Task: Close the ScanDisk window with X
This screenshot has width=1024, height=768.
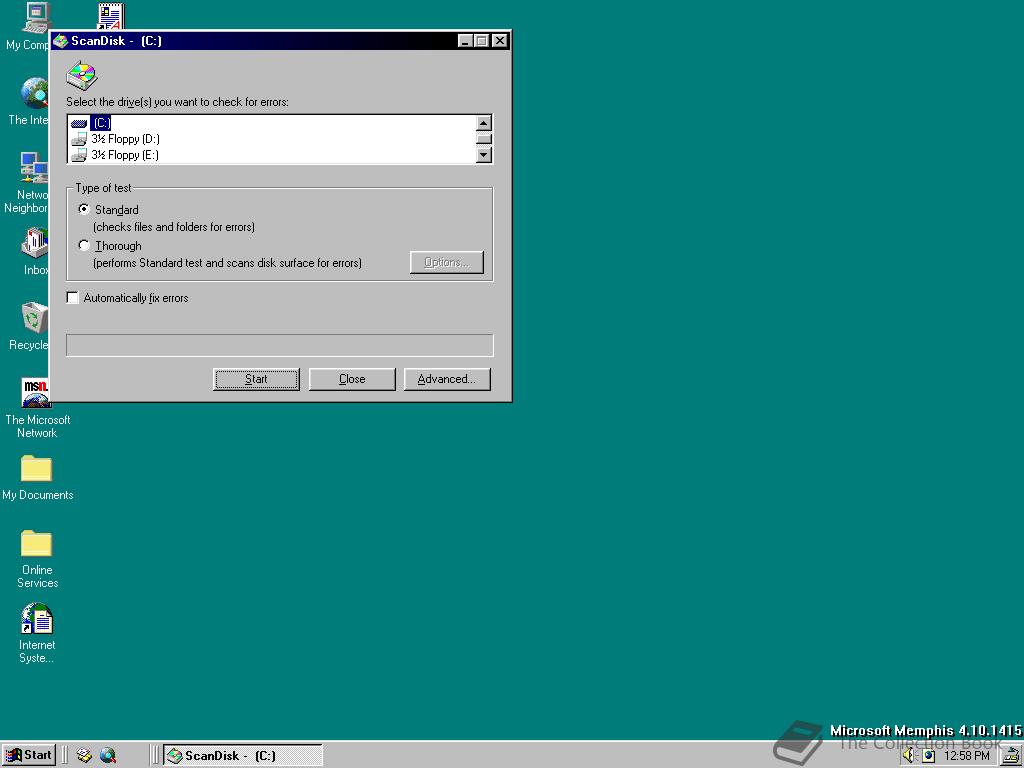Action: point(500,40)
